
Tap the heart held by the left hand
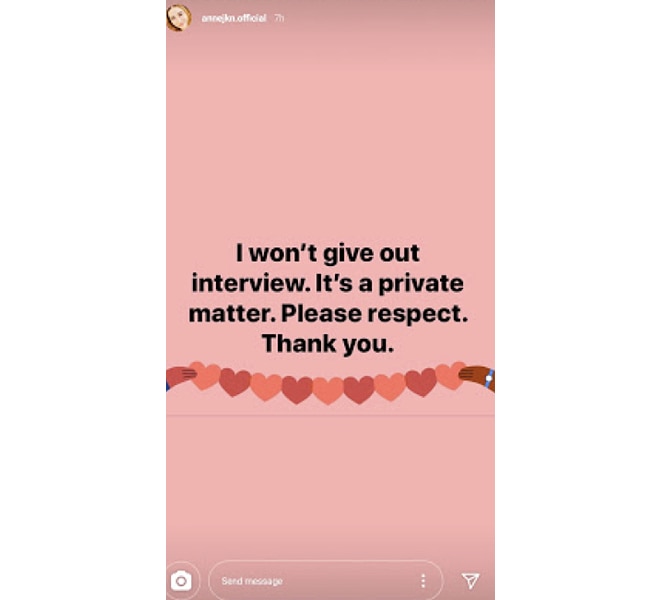(204, 374)
